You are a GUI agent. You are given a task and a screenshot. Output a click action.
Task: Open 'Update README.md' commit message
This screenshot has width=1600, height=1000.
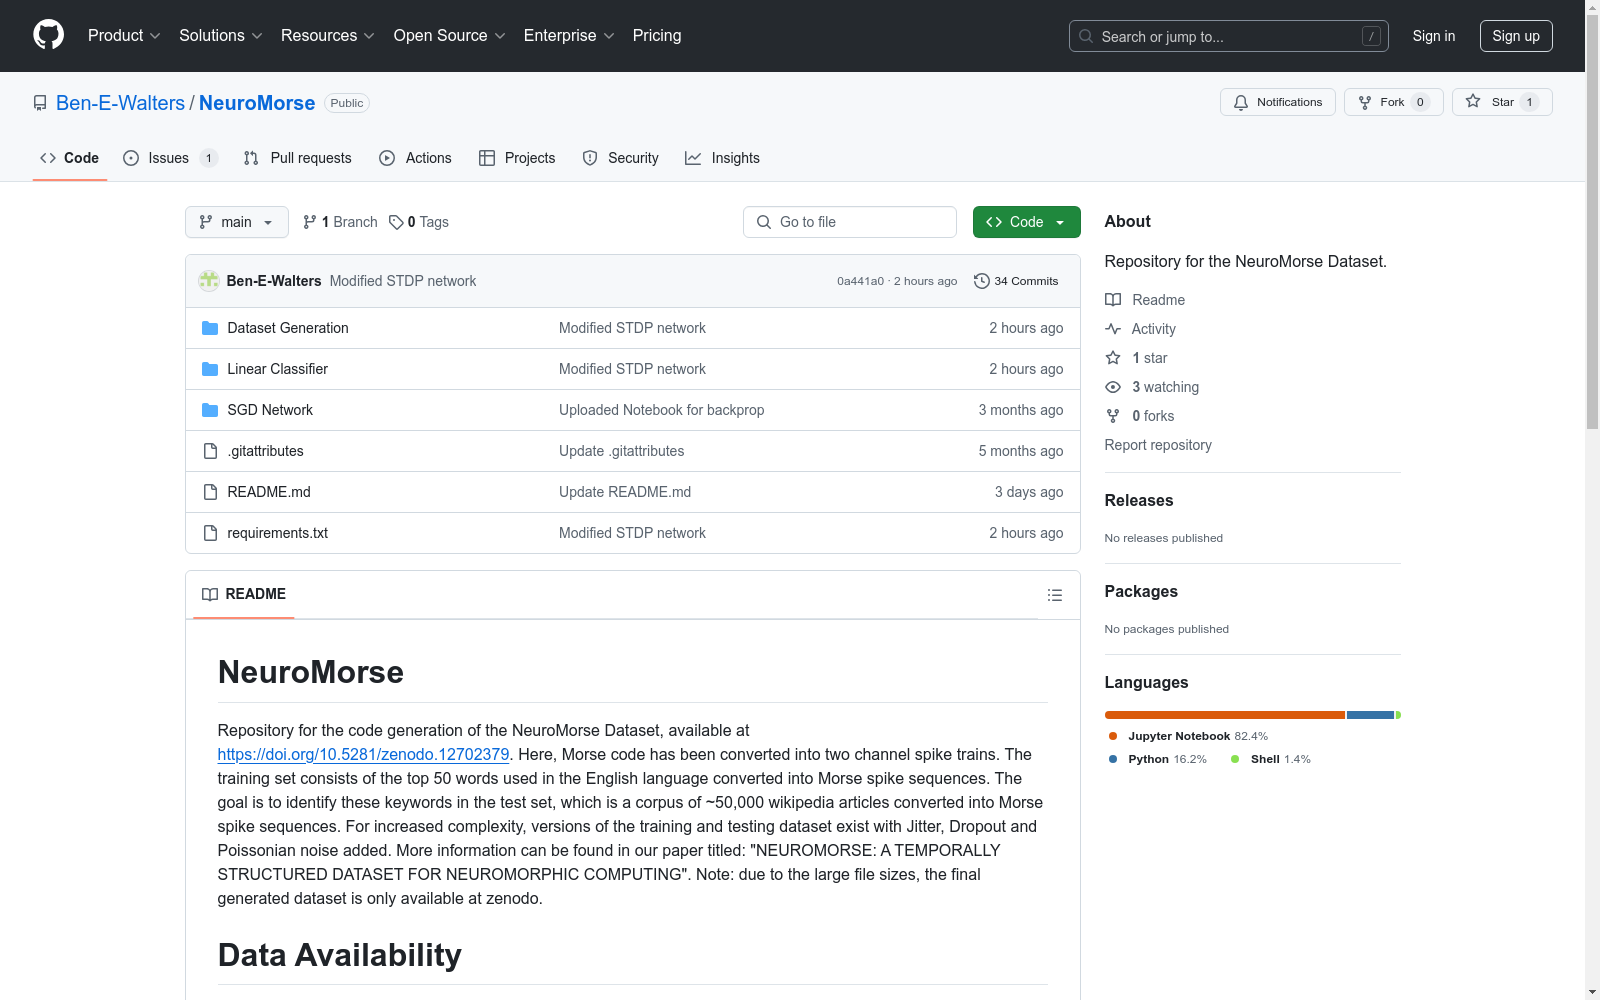pyautogui.click(x=625, y=492)
